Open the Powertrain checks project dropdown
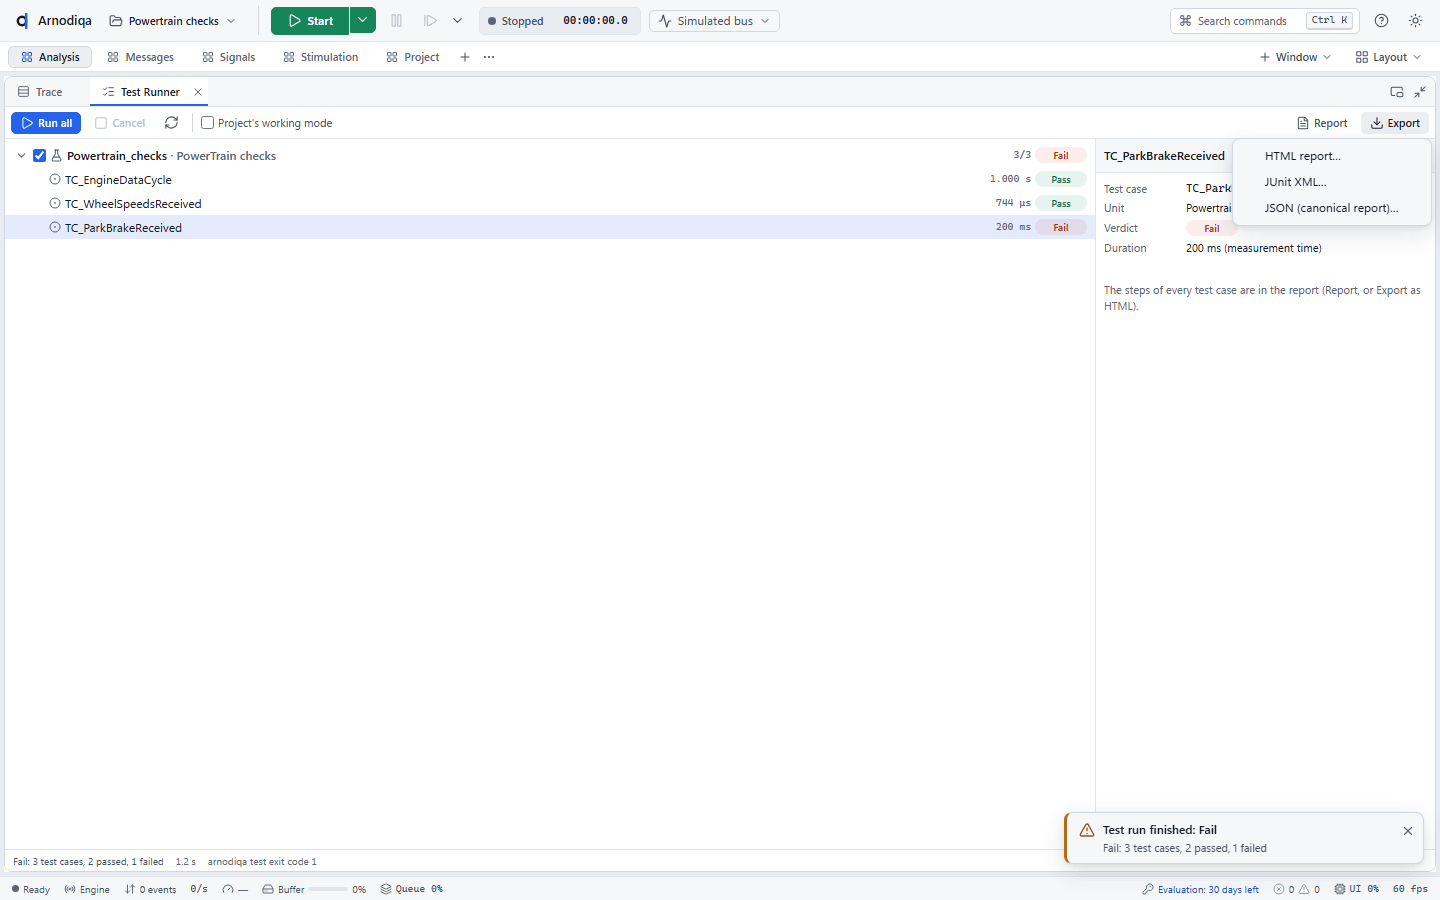This screenshot has height=900, width=1440. point(173,21)
